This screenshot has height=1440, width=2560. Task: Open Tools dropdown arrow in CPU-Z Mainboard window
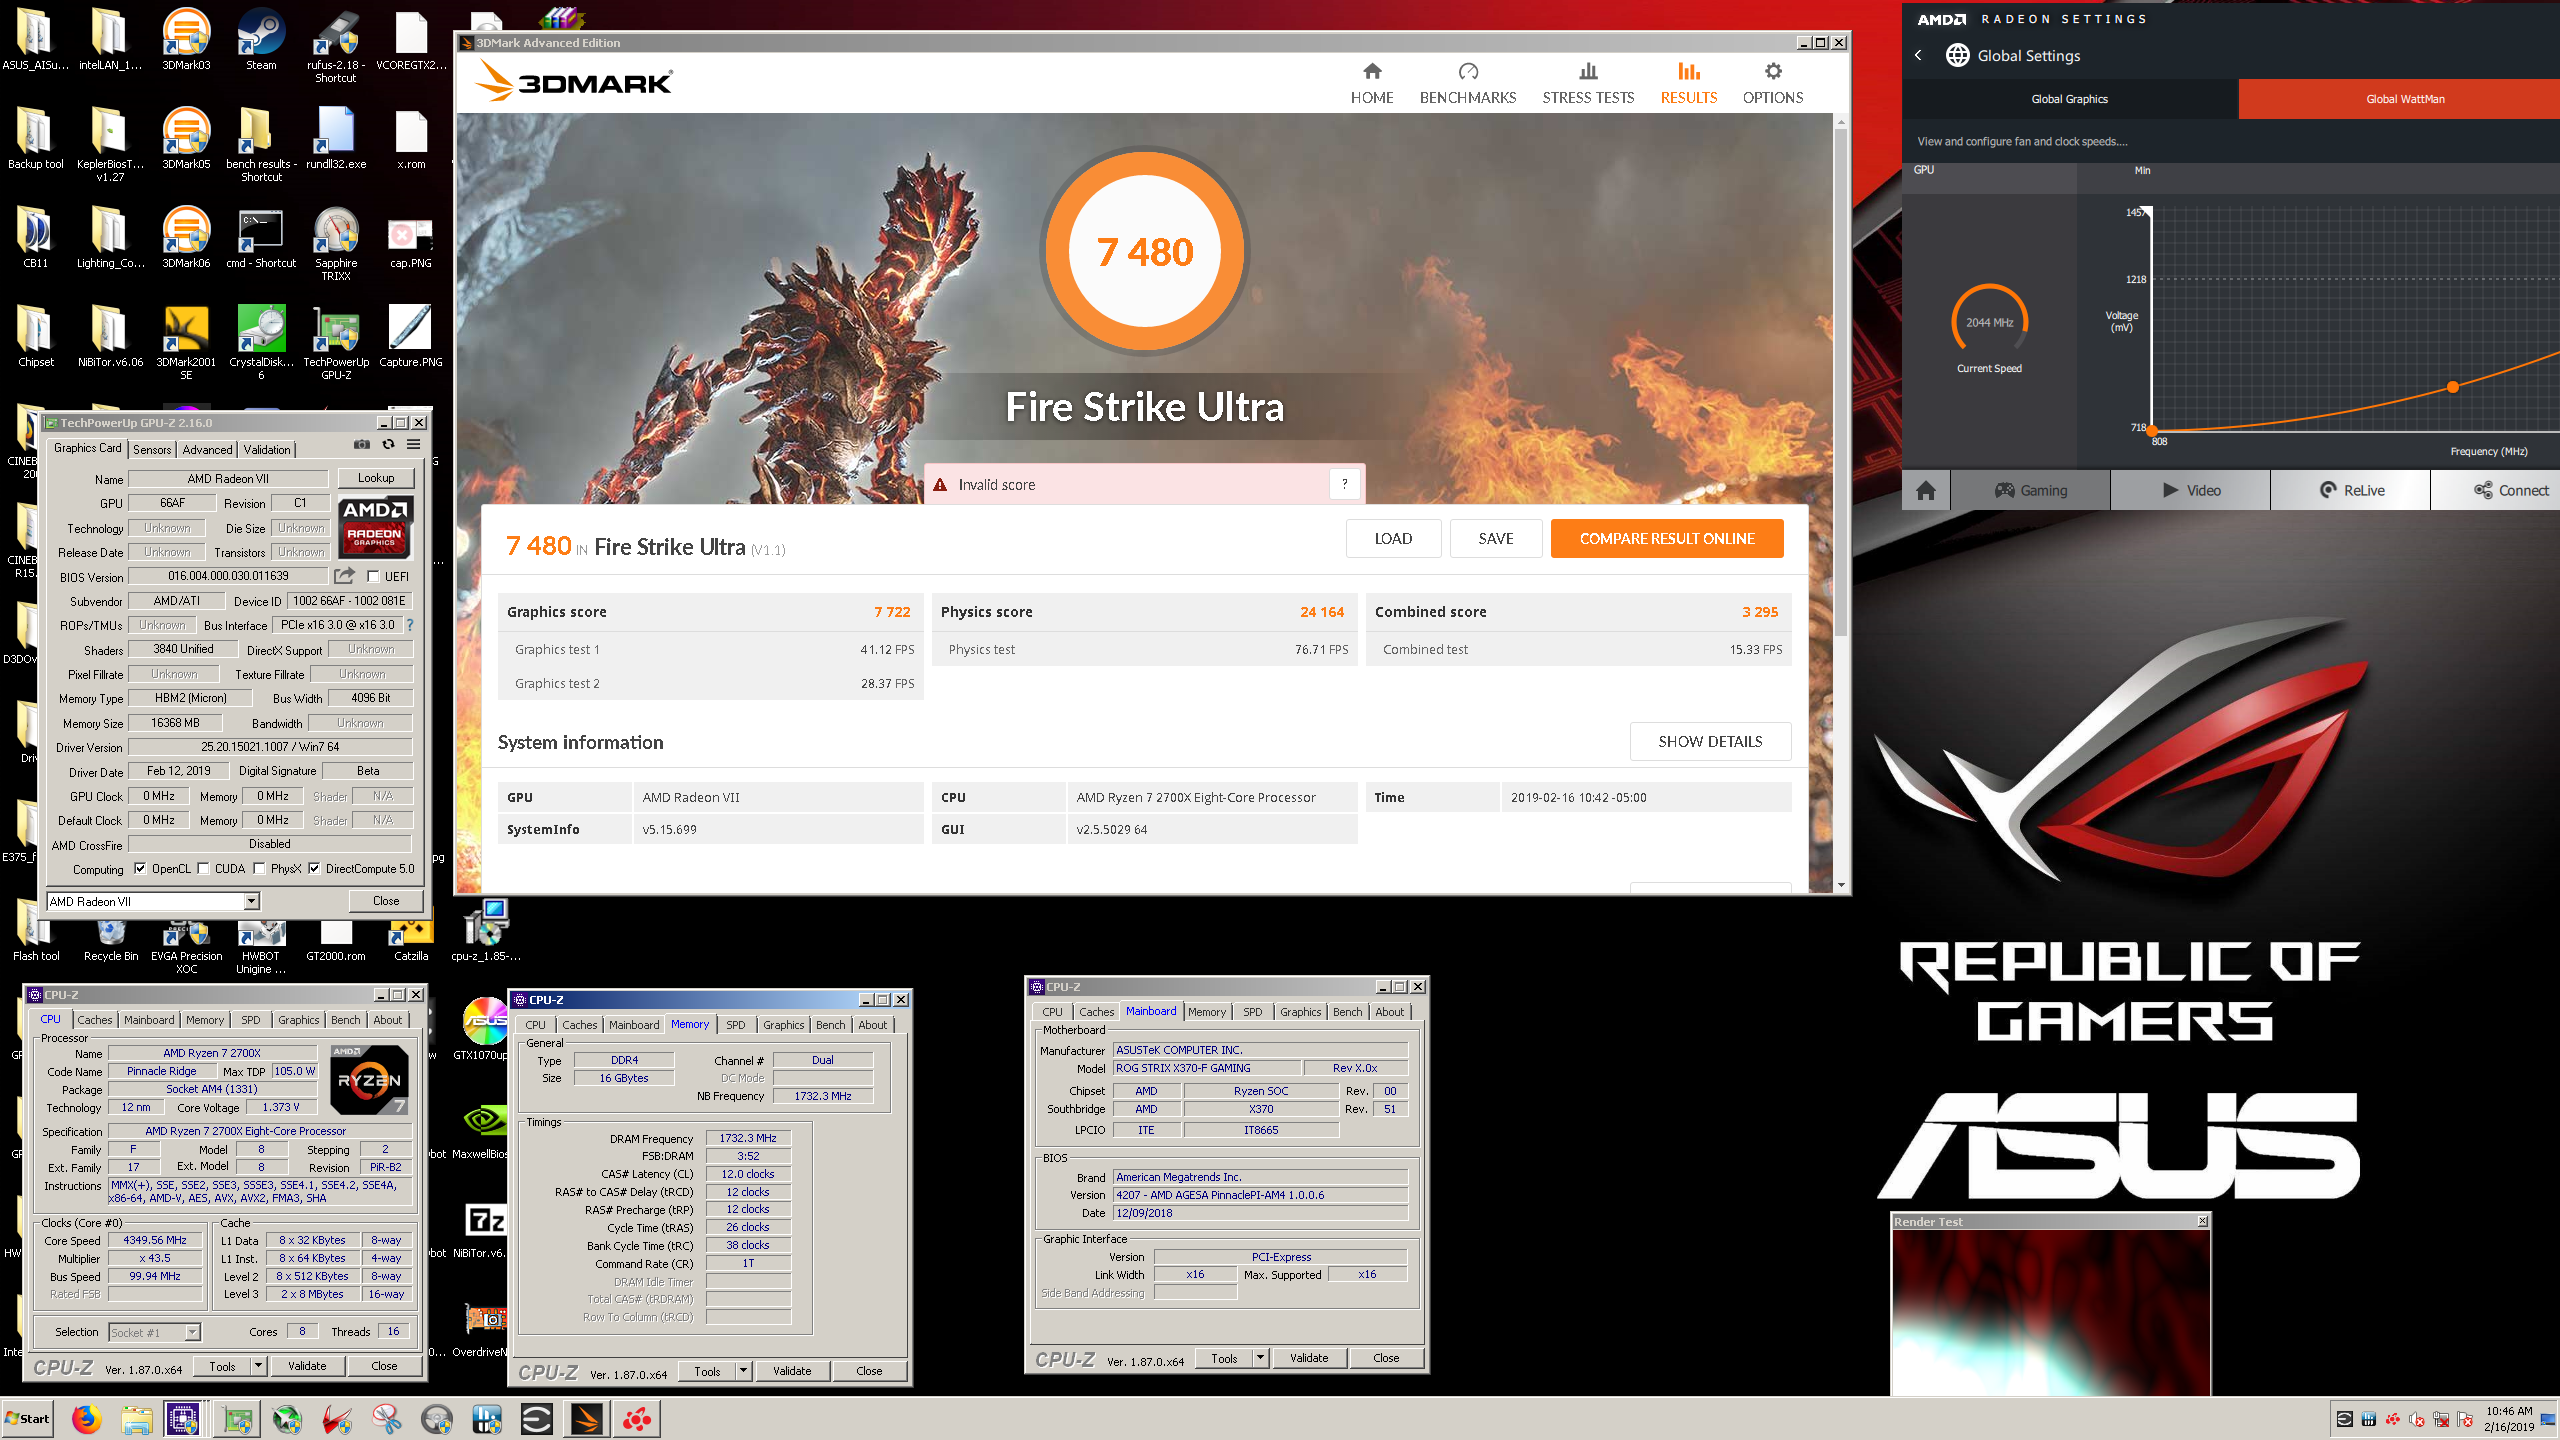[x=1260, y=1358]
